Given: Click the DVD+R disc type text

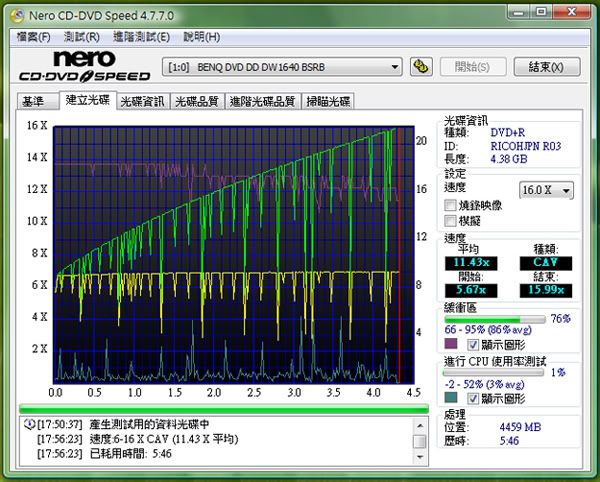Looking at the screenshot, I should [508, 133].
